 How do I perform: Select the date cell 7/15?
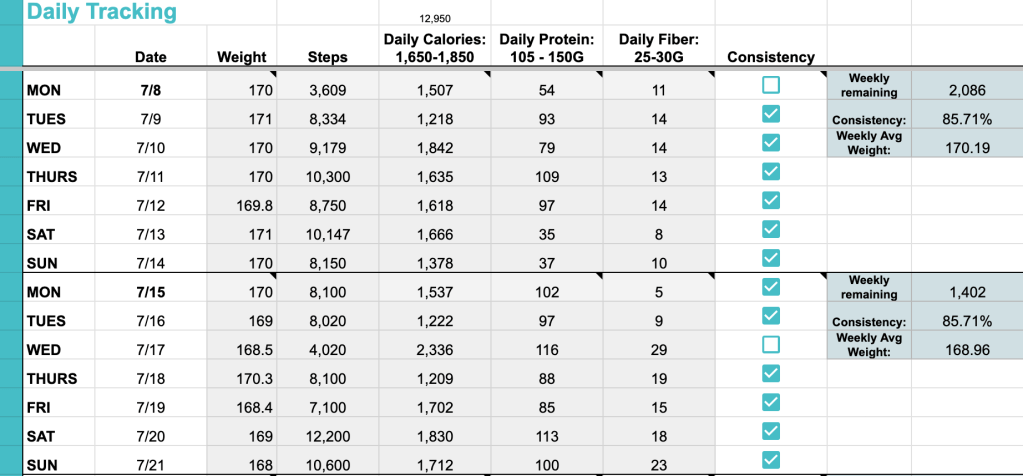pos(150,292)
